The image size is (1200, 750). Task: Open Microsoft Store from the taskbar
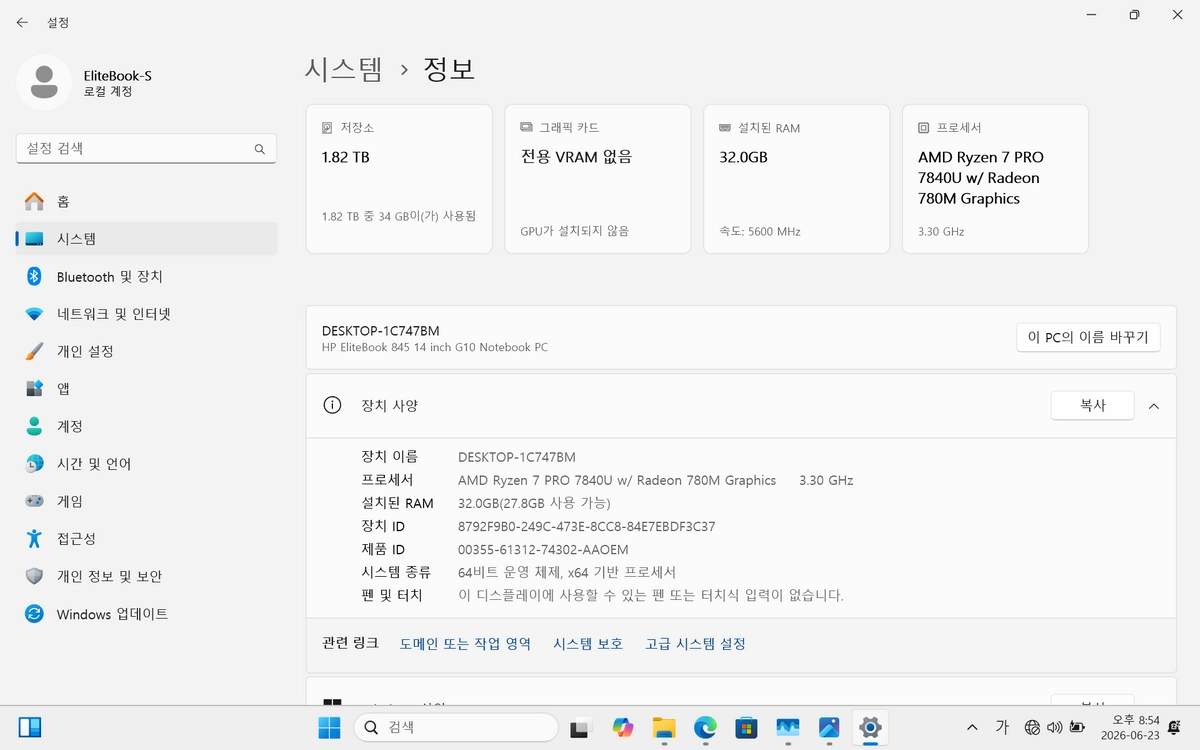coord(746,727)
